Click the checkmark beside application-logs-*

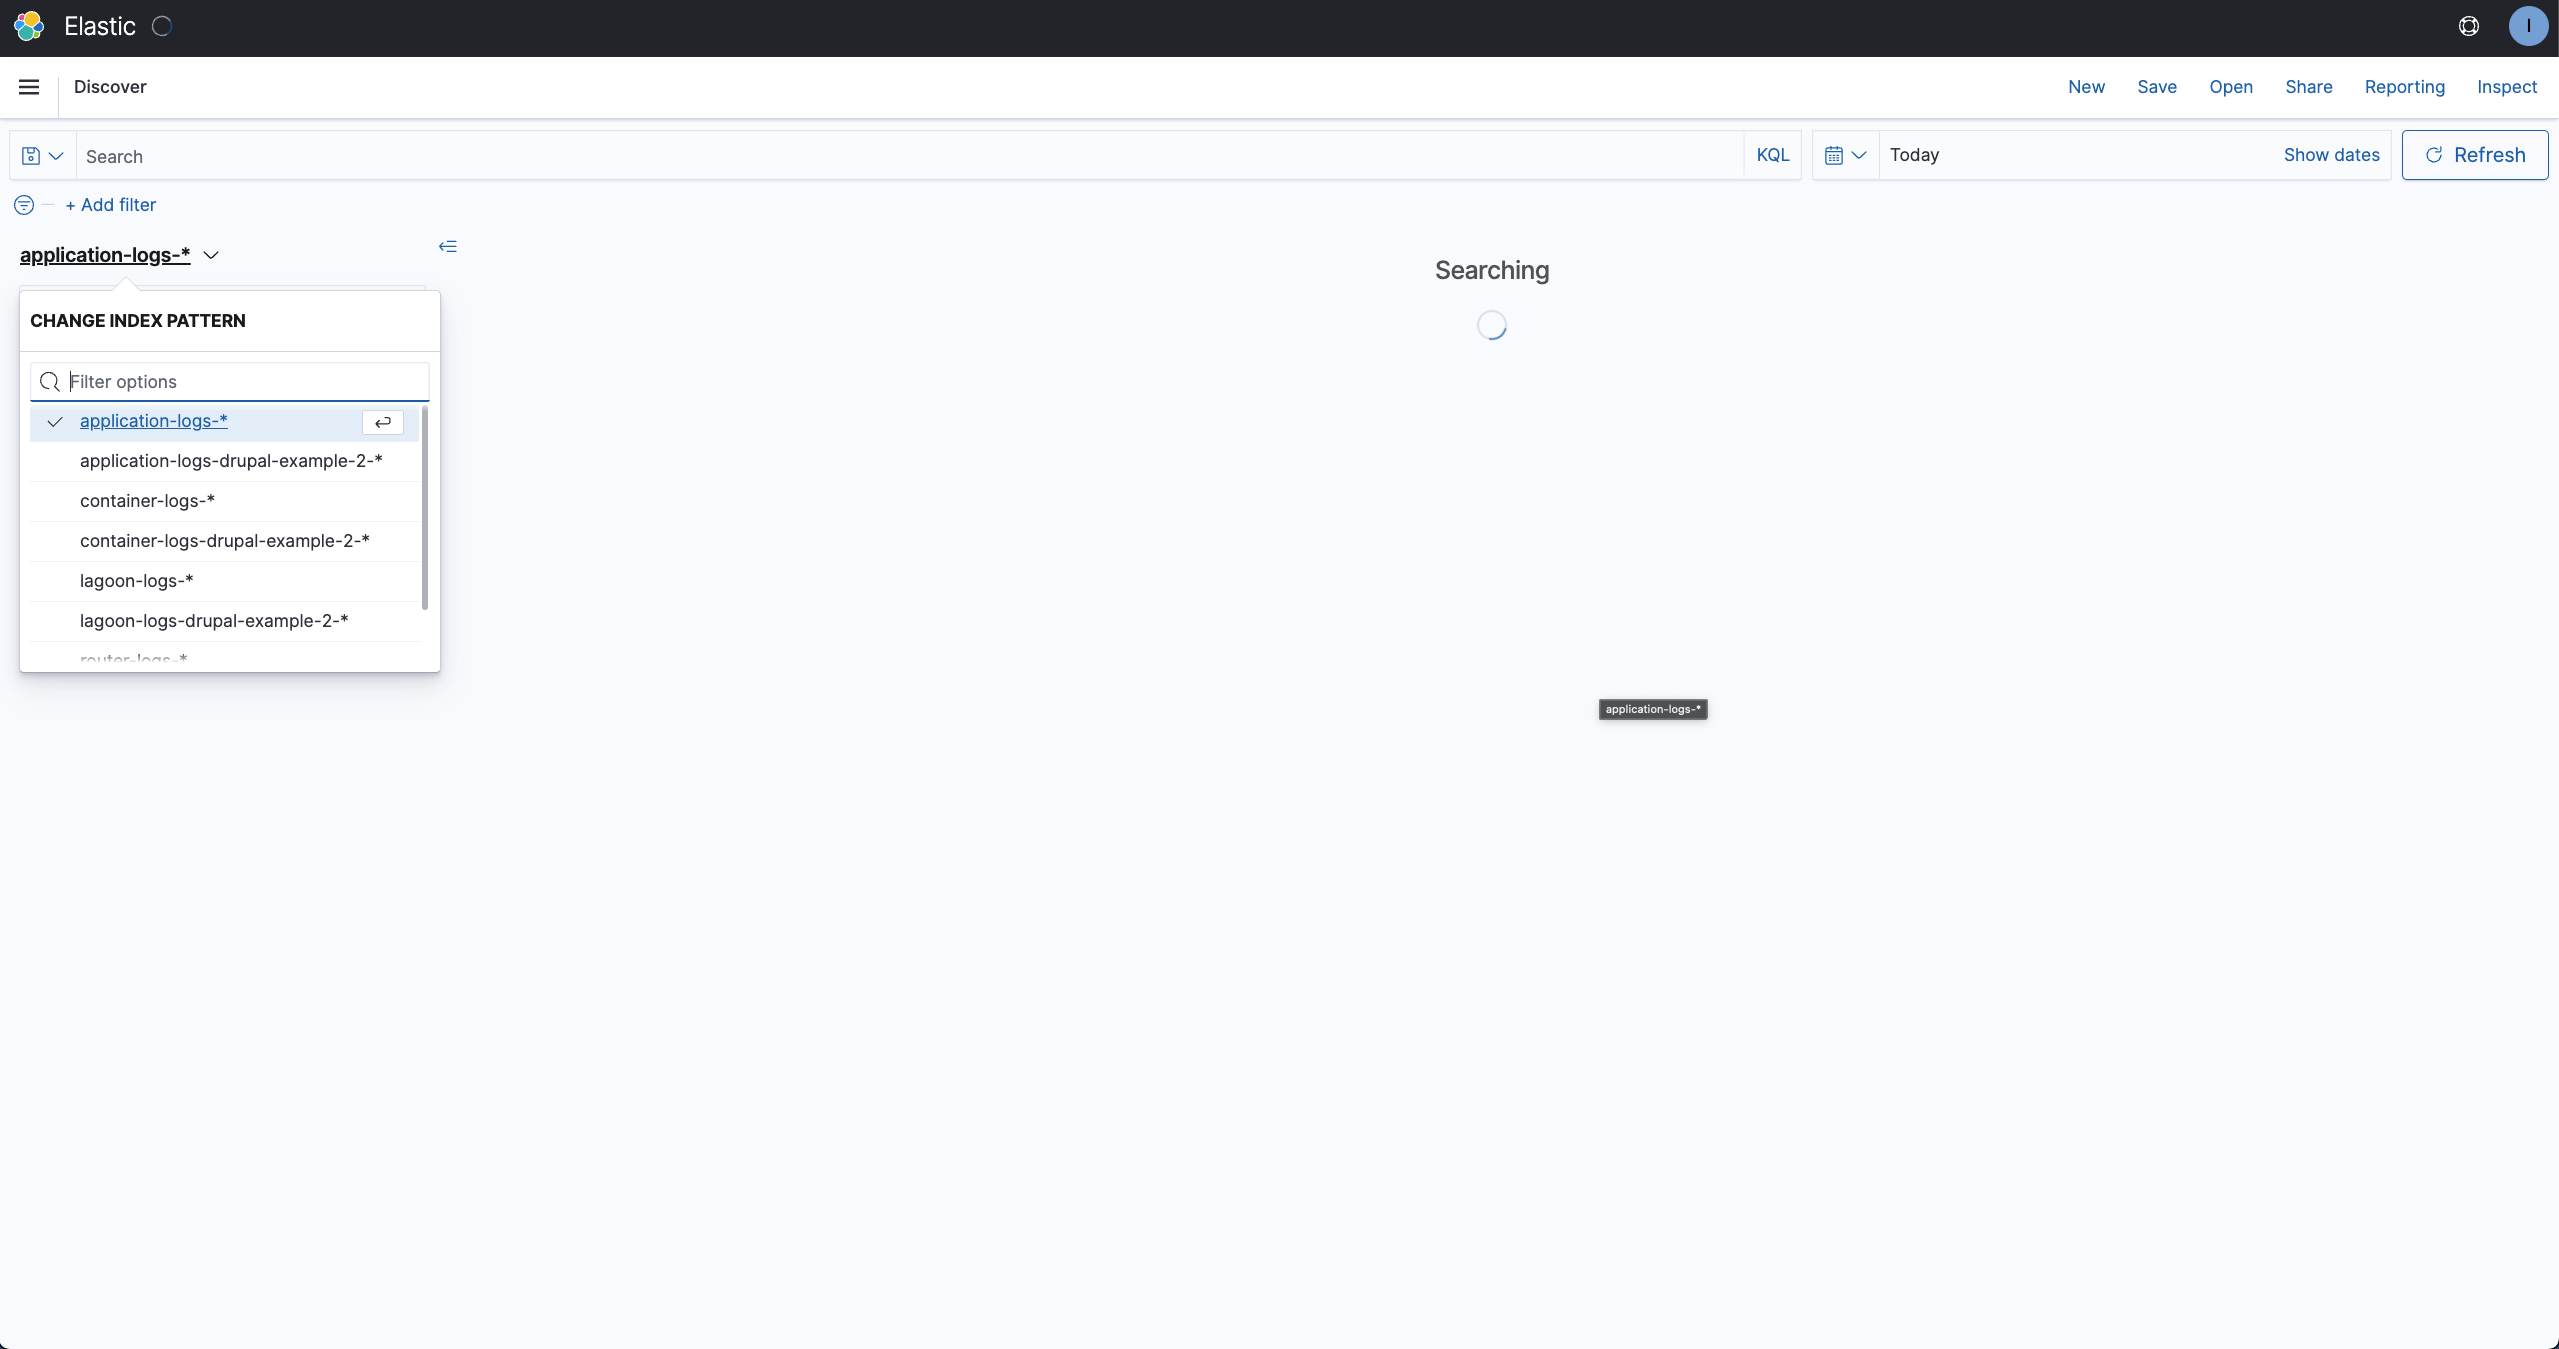point(54,422)
